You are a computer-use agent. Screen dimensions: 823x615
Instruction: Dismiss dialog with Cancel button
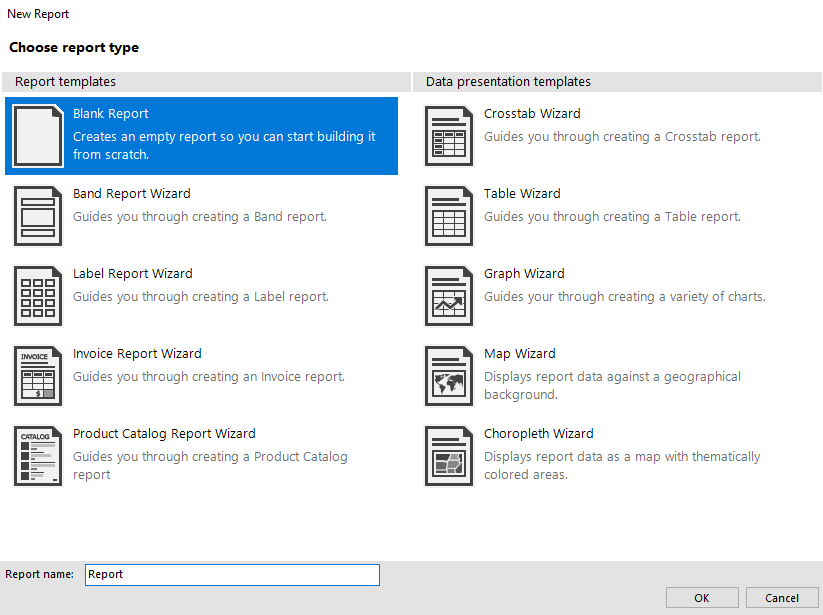coord(782,598)
